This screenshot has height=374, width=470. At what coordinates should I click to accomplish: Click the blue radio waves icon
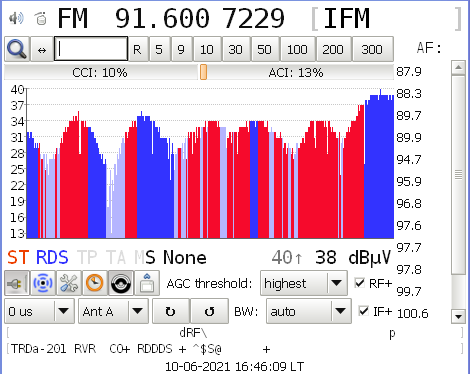click(x=43, y=283)
